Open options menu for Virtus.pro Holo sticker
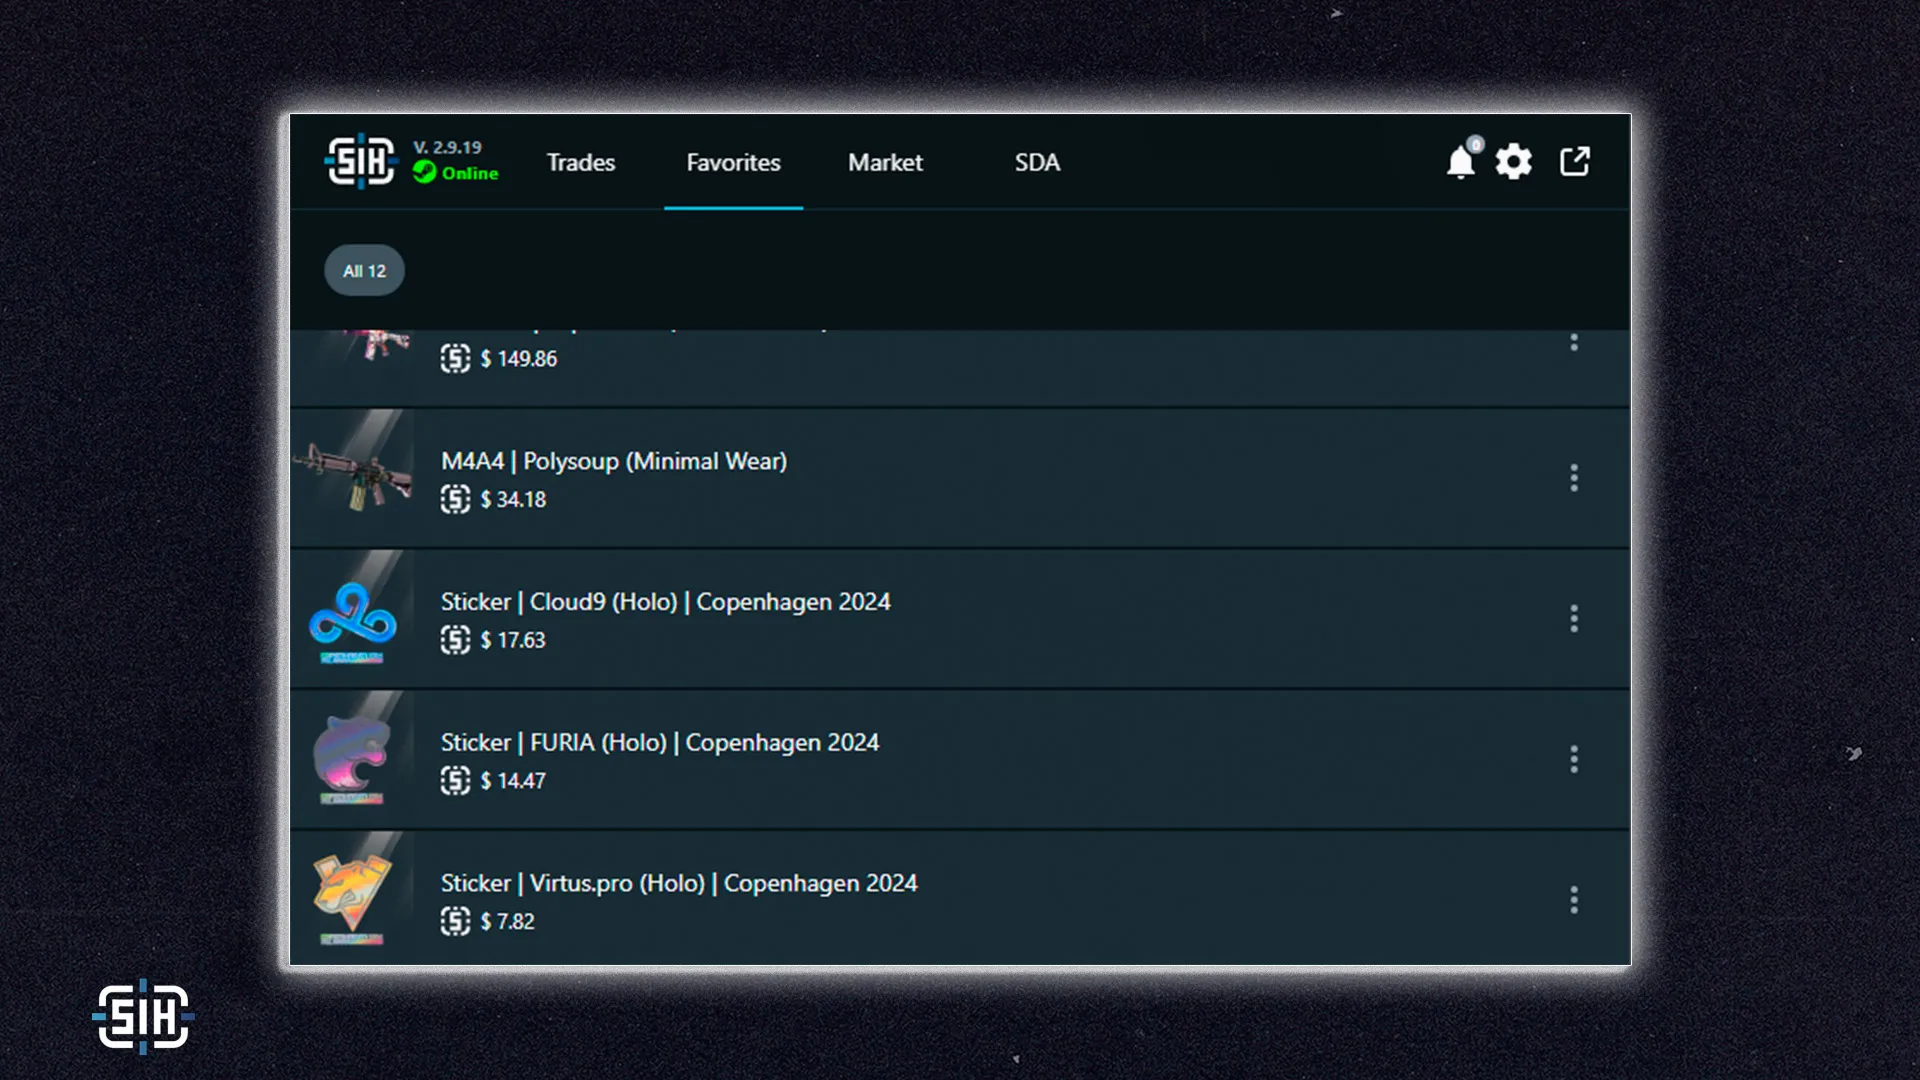1920x1080 pixels. click(x=1574, y=900)
